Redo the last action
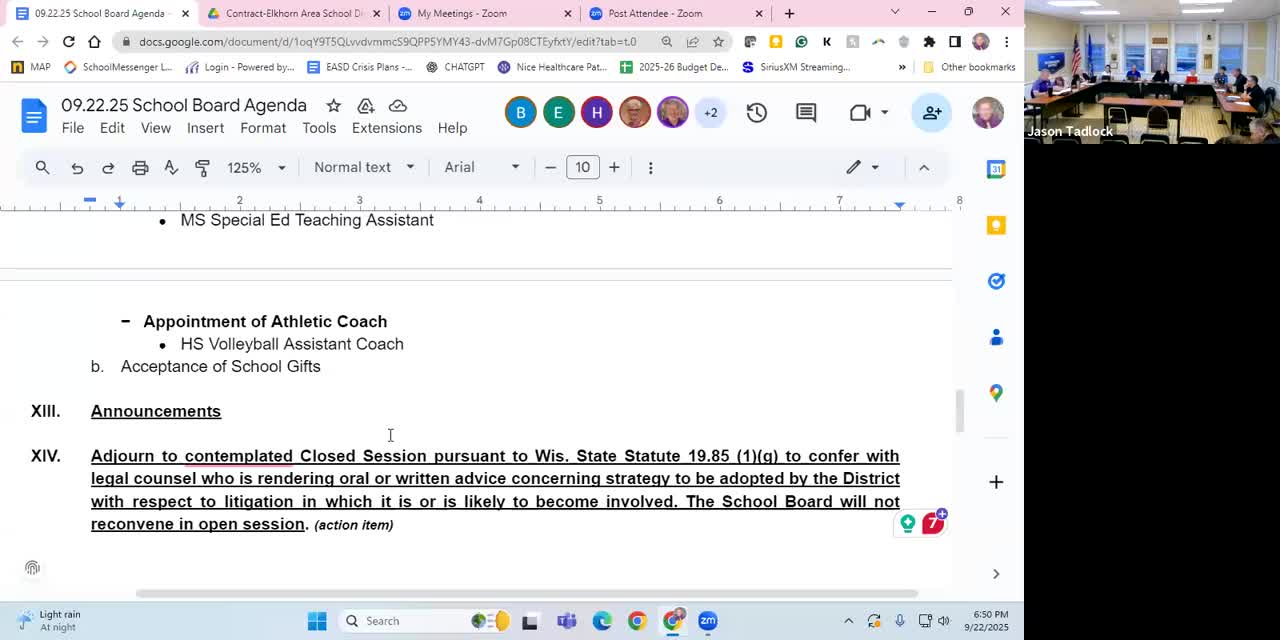Image resolution: width=1280 pixels, height=640 pixels. 108,167
